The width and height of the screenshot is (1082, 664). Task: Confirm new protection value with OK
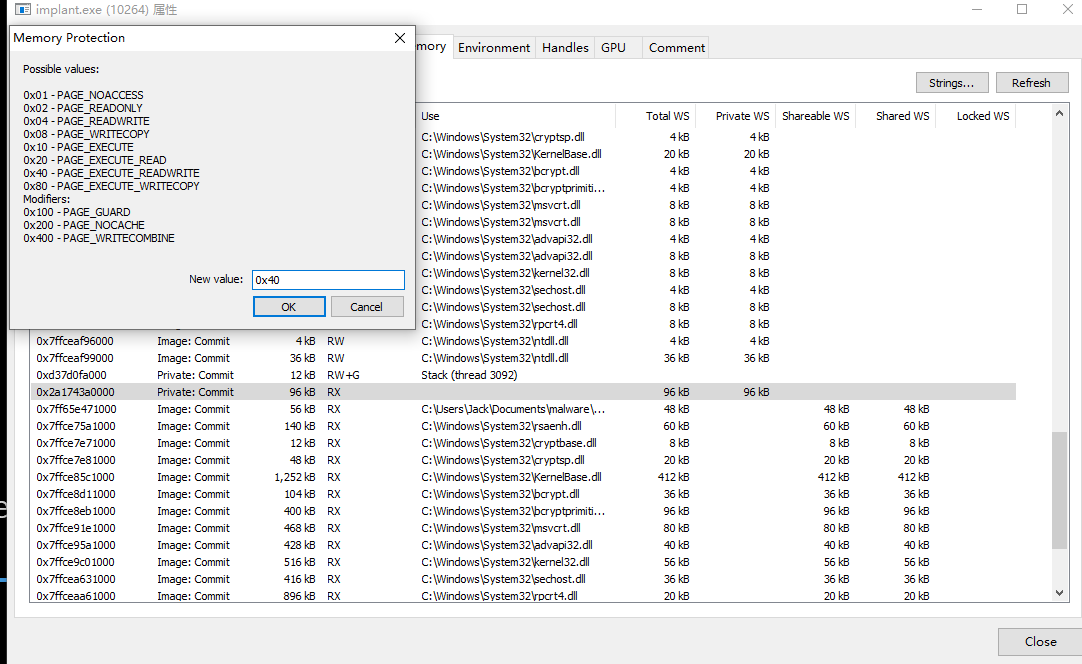click(288, 307)
